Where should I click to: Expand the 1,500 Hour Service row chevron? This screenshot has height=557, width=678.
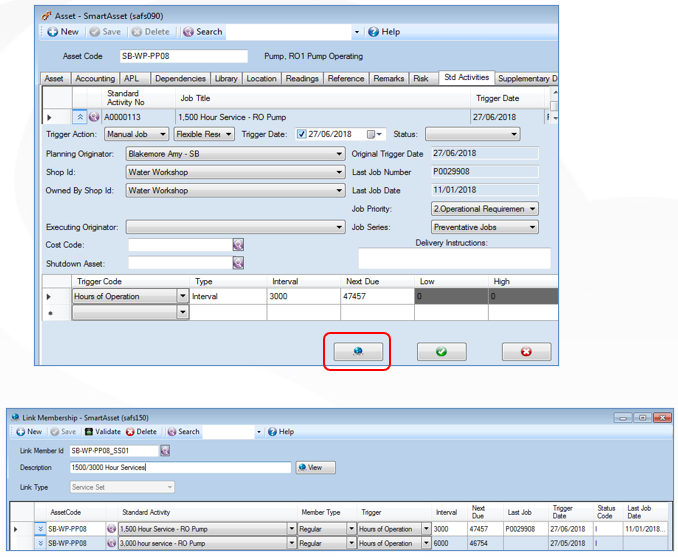click(40, 529)
